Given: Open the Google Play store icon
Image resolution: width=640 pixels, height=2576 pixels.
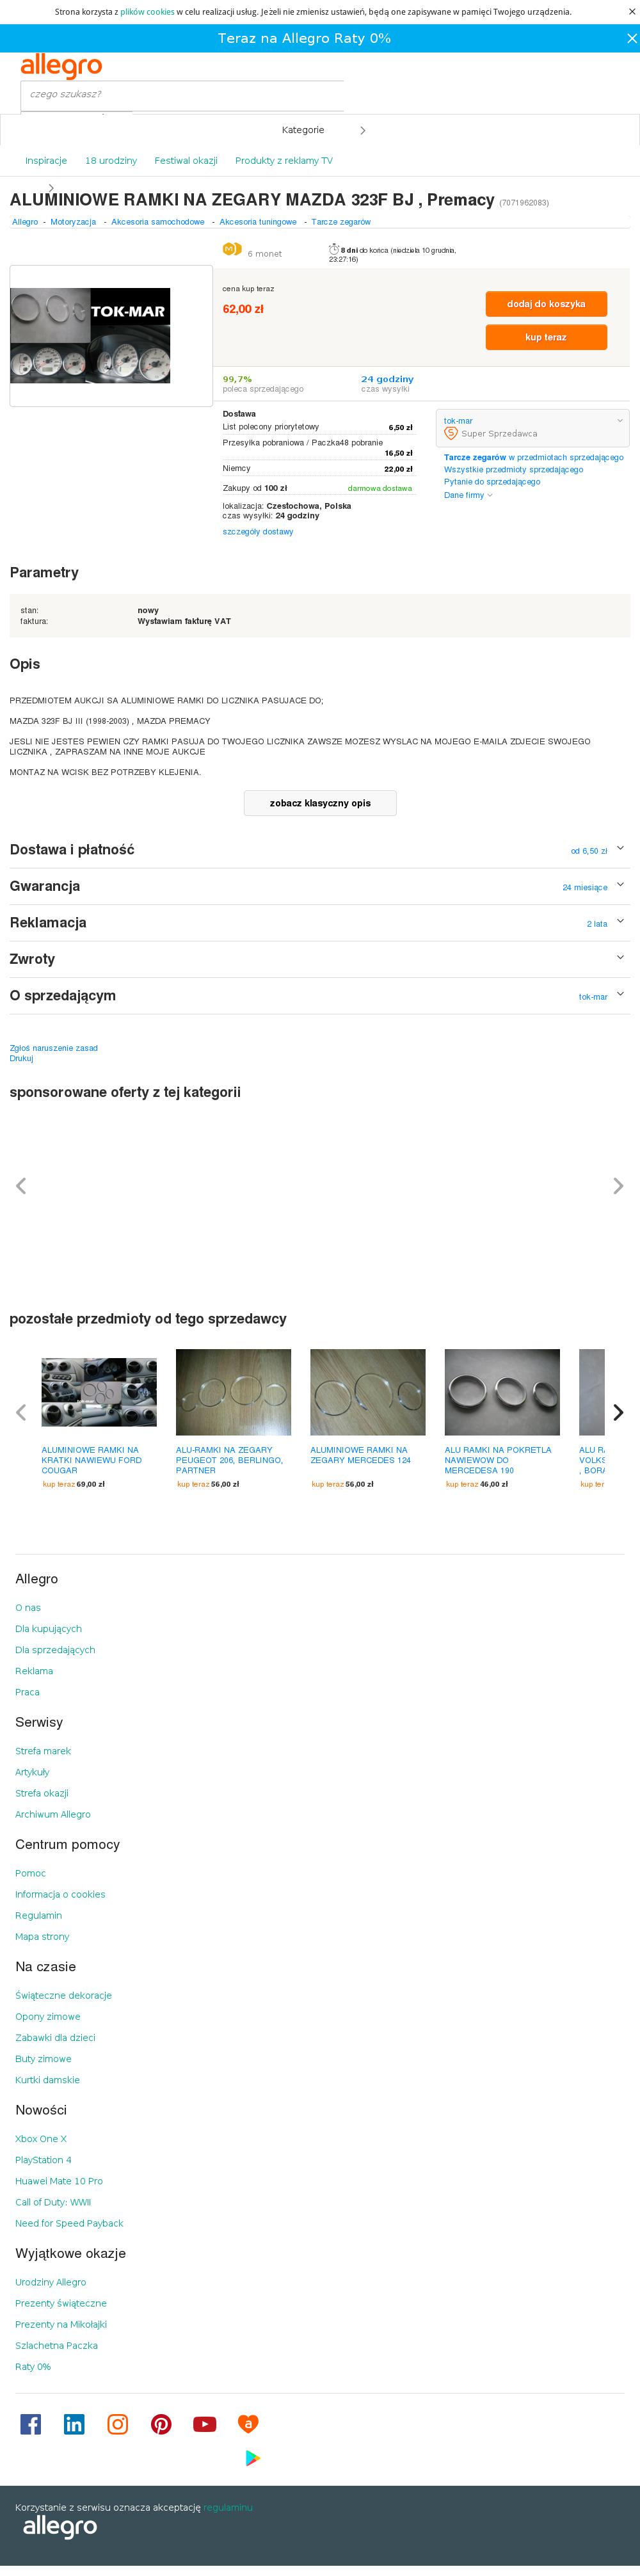Looking at the screenshot, I should (x=253, y=2457).
